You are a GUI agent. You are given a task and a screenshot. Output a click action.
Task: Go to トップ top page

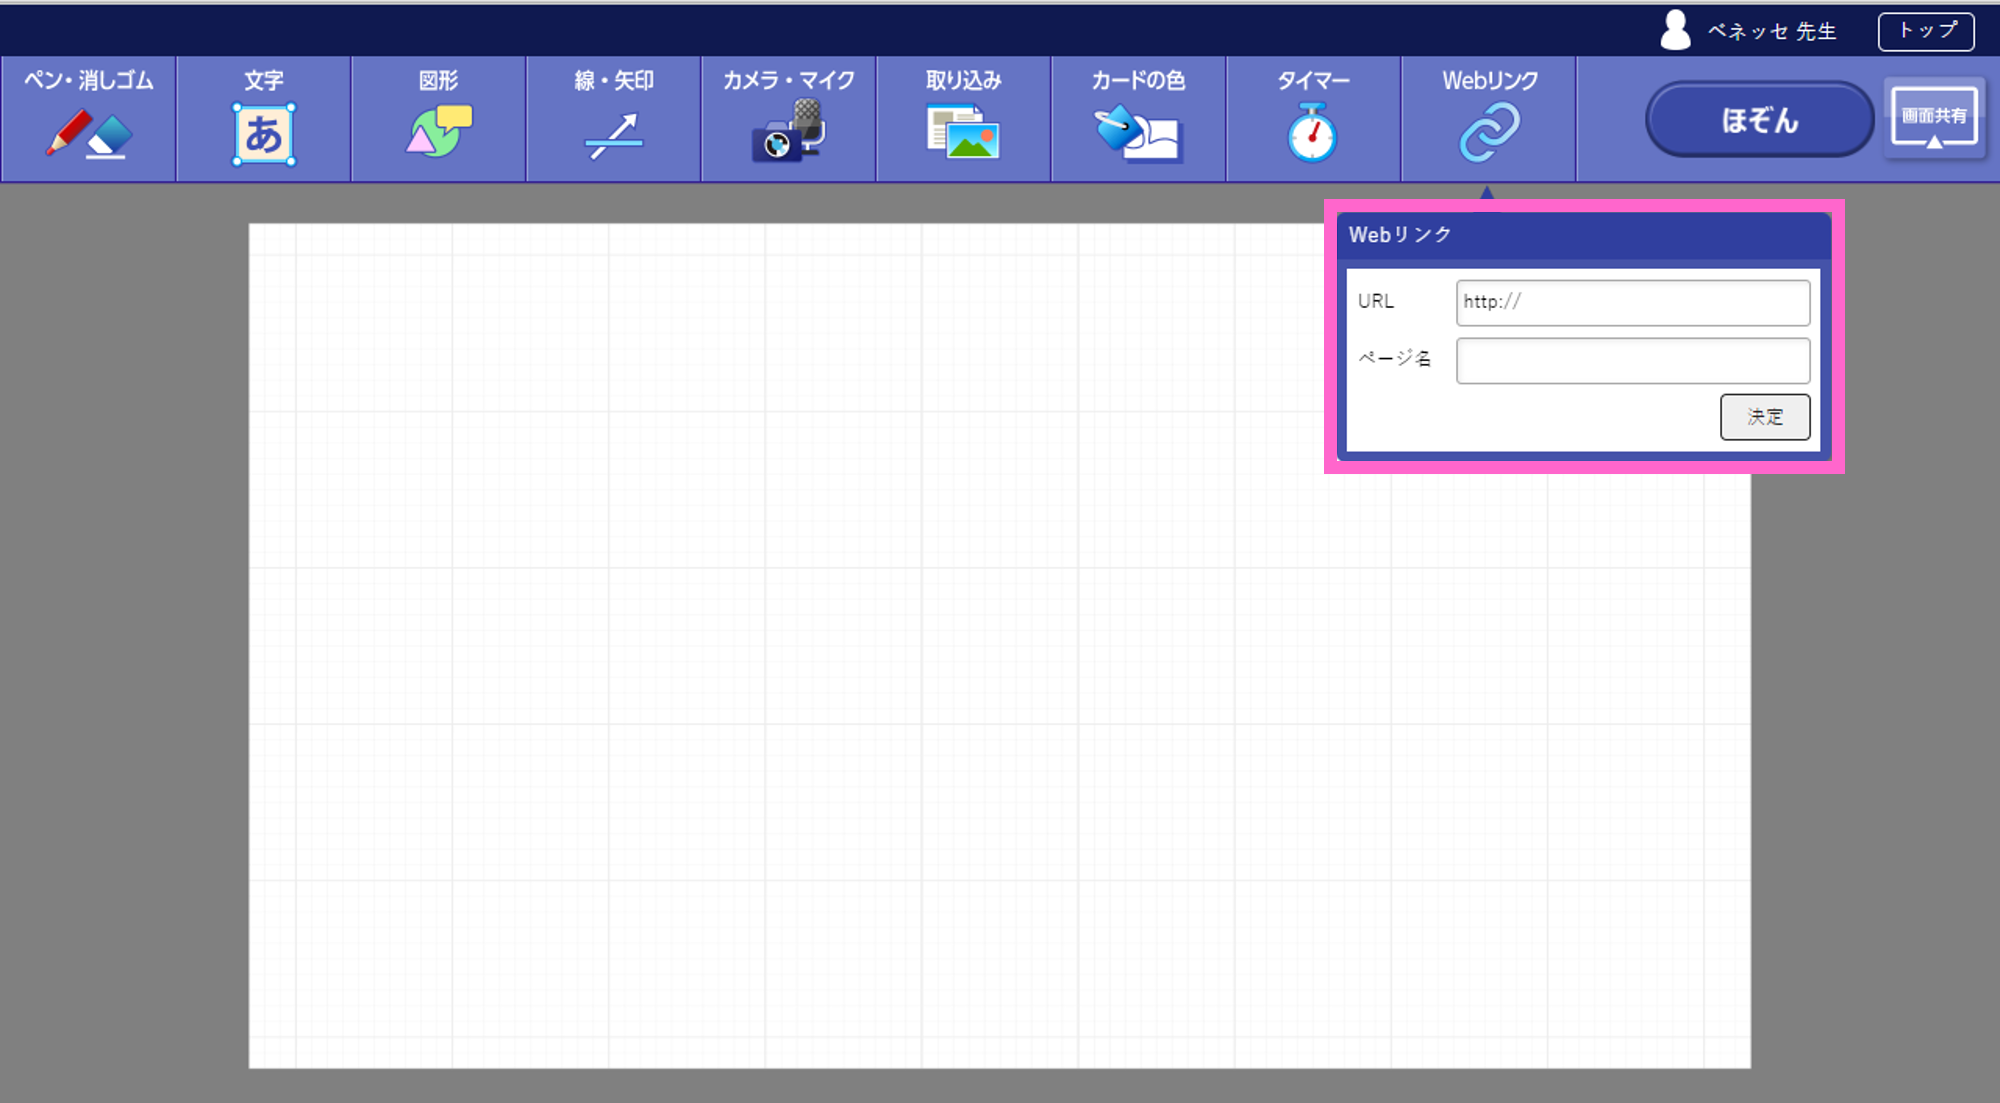[1925, 31]
